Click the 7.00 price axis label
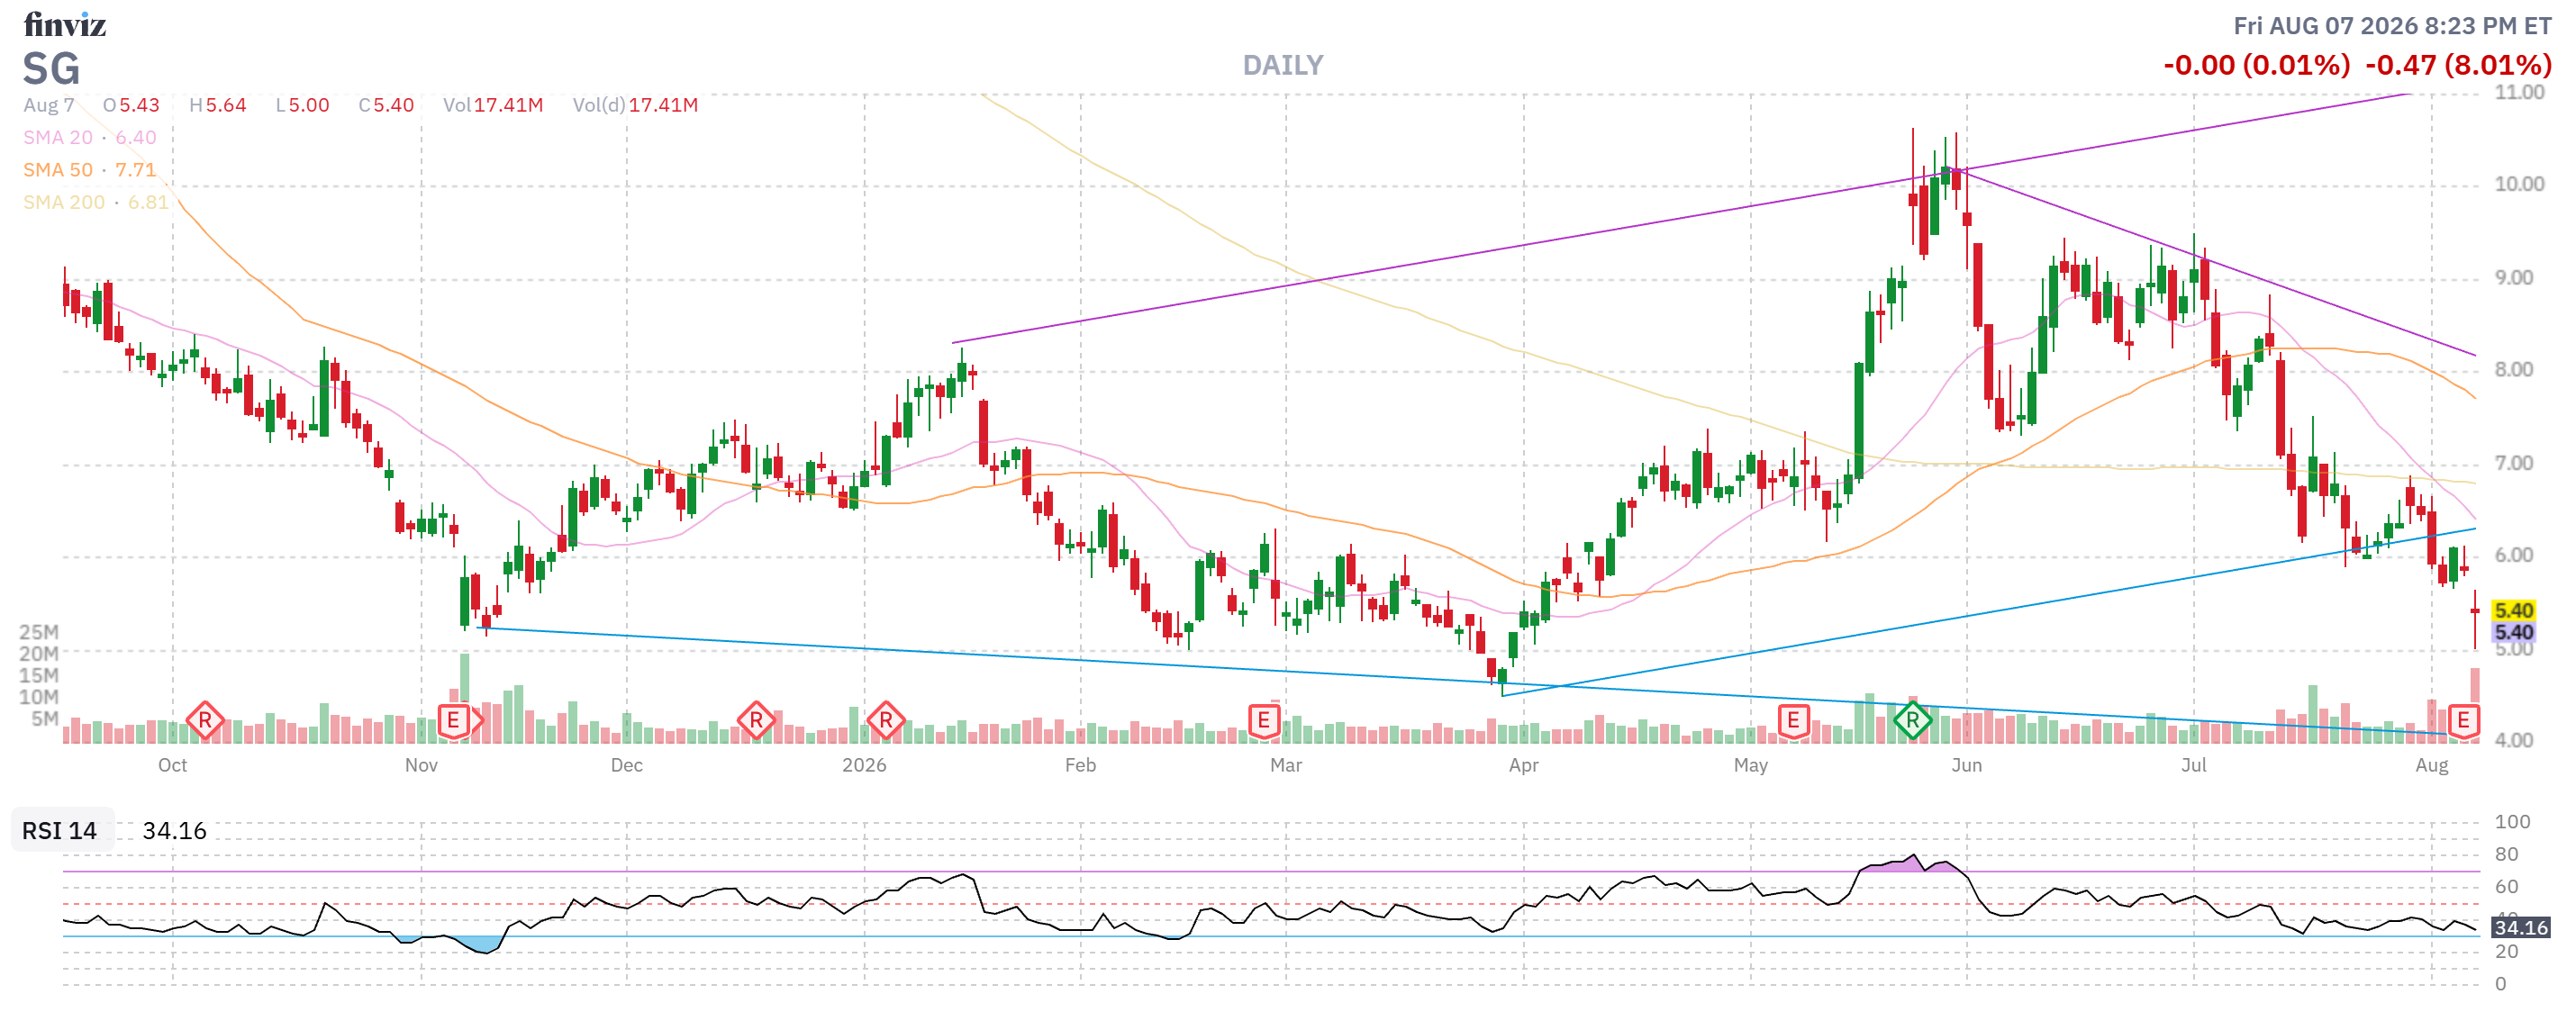2576x1012 pixels. [x=2513, y=463]
